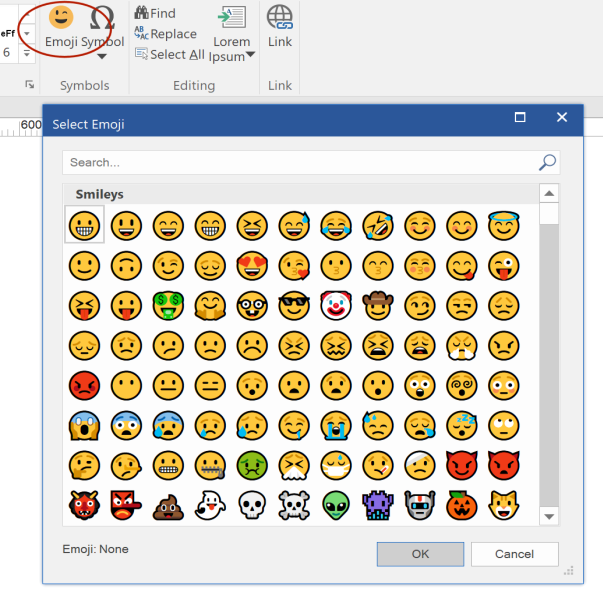The height and width of the screenshot is (598, 604).
Task: Click the scrollbar down arrow
Action: (x=549, y=517)
